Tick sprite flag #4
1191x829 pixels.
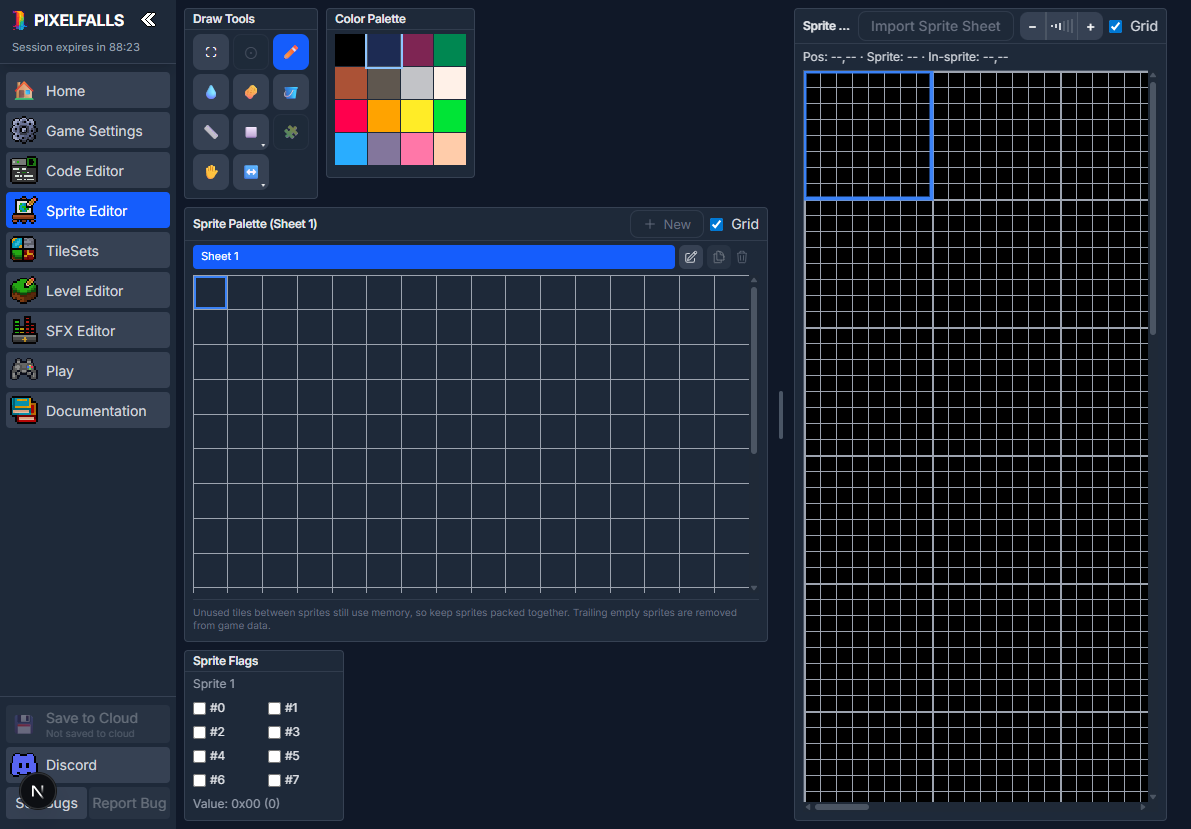coord(200,756)
